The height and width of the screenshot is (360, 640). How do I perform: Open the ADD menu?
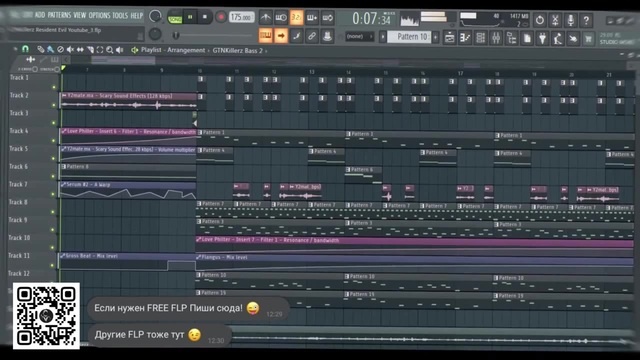[40, 15]
